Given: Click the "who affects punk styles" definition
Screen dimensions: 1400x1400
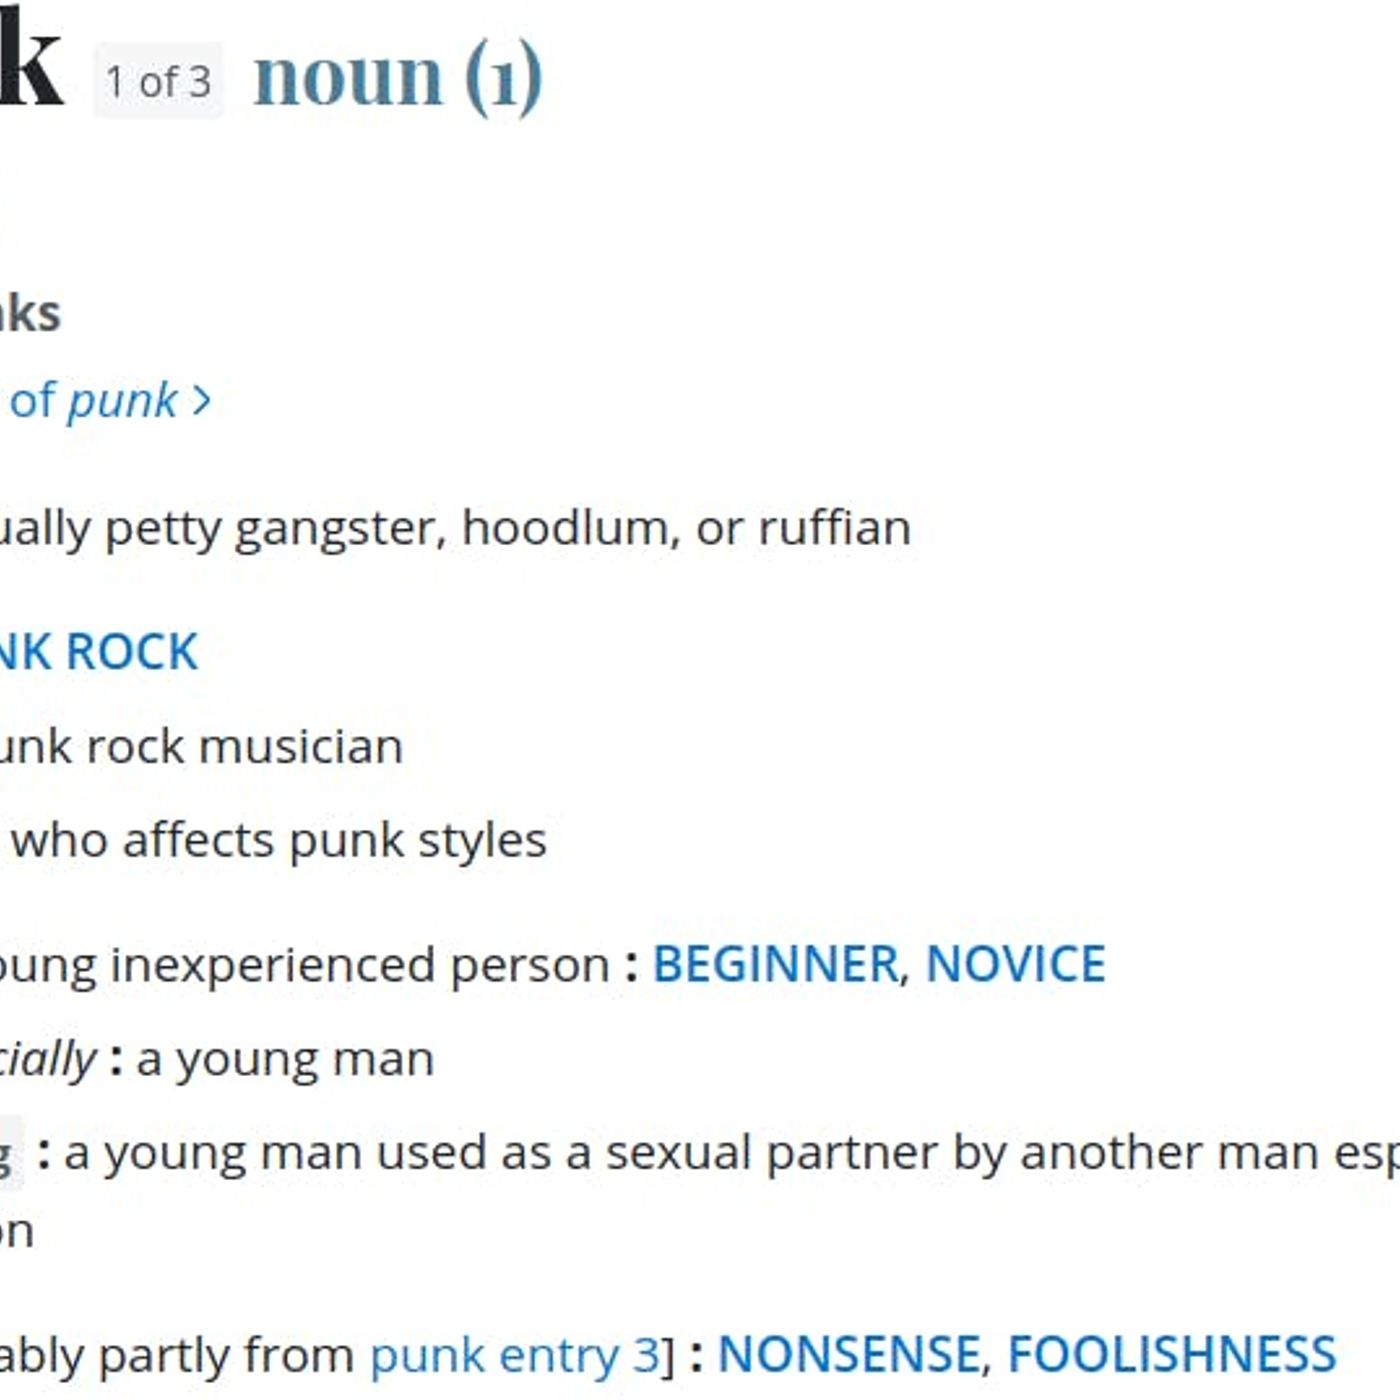Looking at the screenshot, I should [x=279, y=840].
